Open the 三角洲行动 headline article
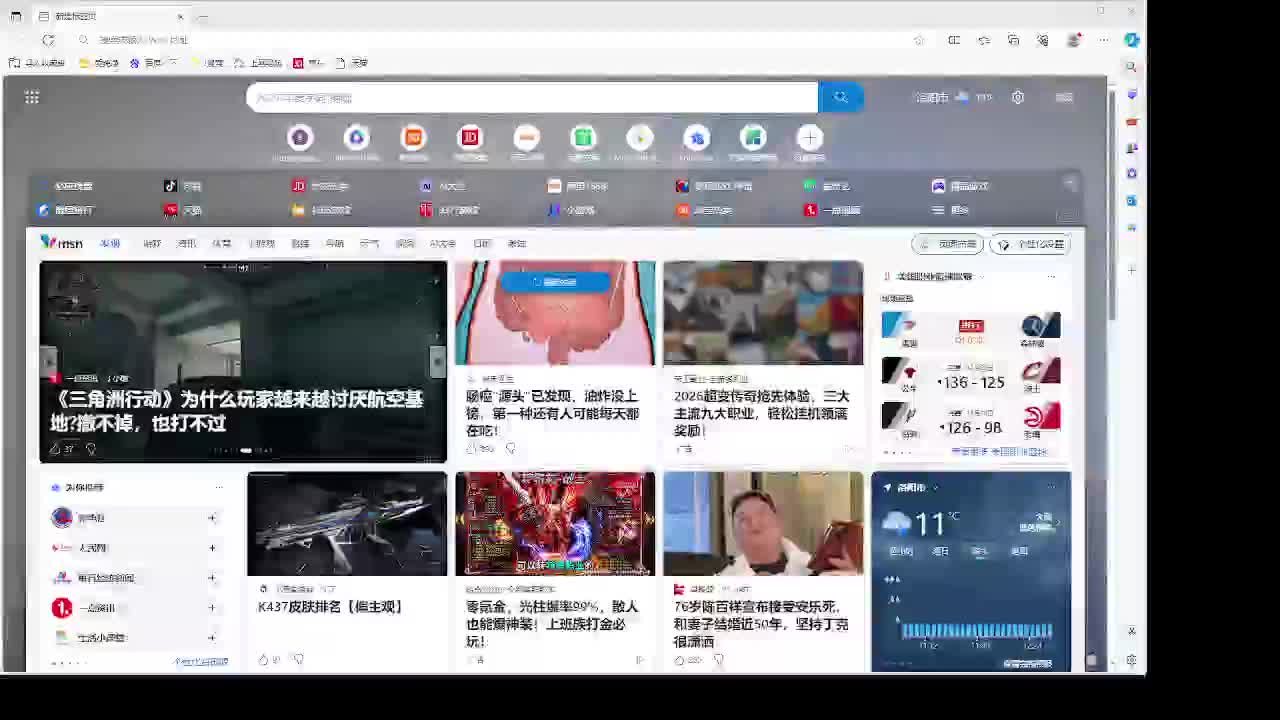The width and height of the screenshot is (1280, 720). (237, 410)
